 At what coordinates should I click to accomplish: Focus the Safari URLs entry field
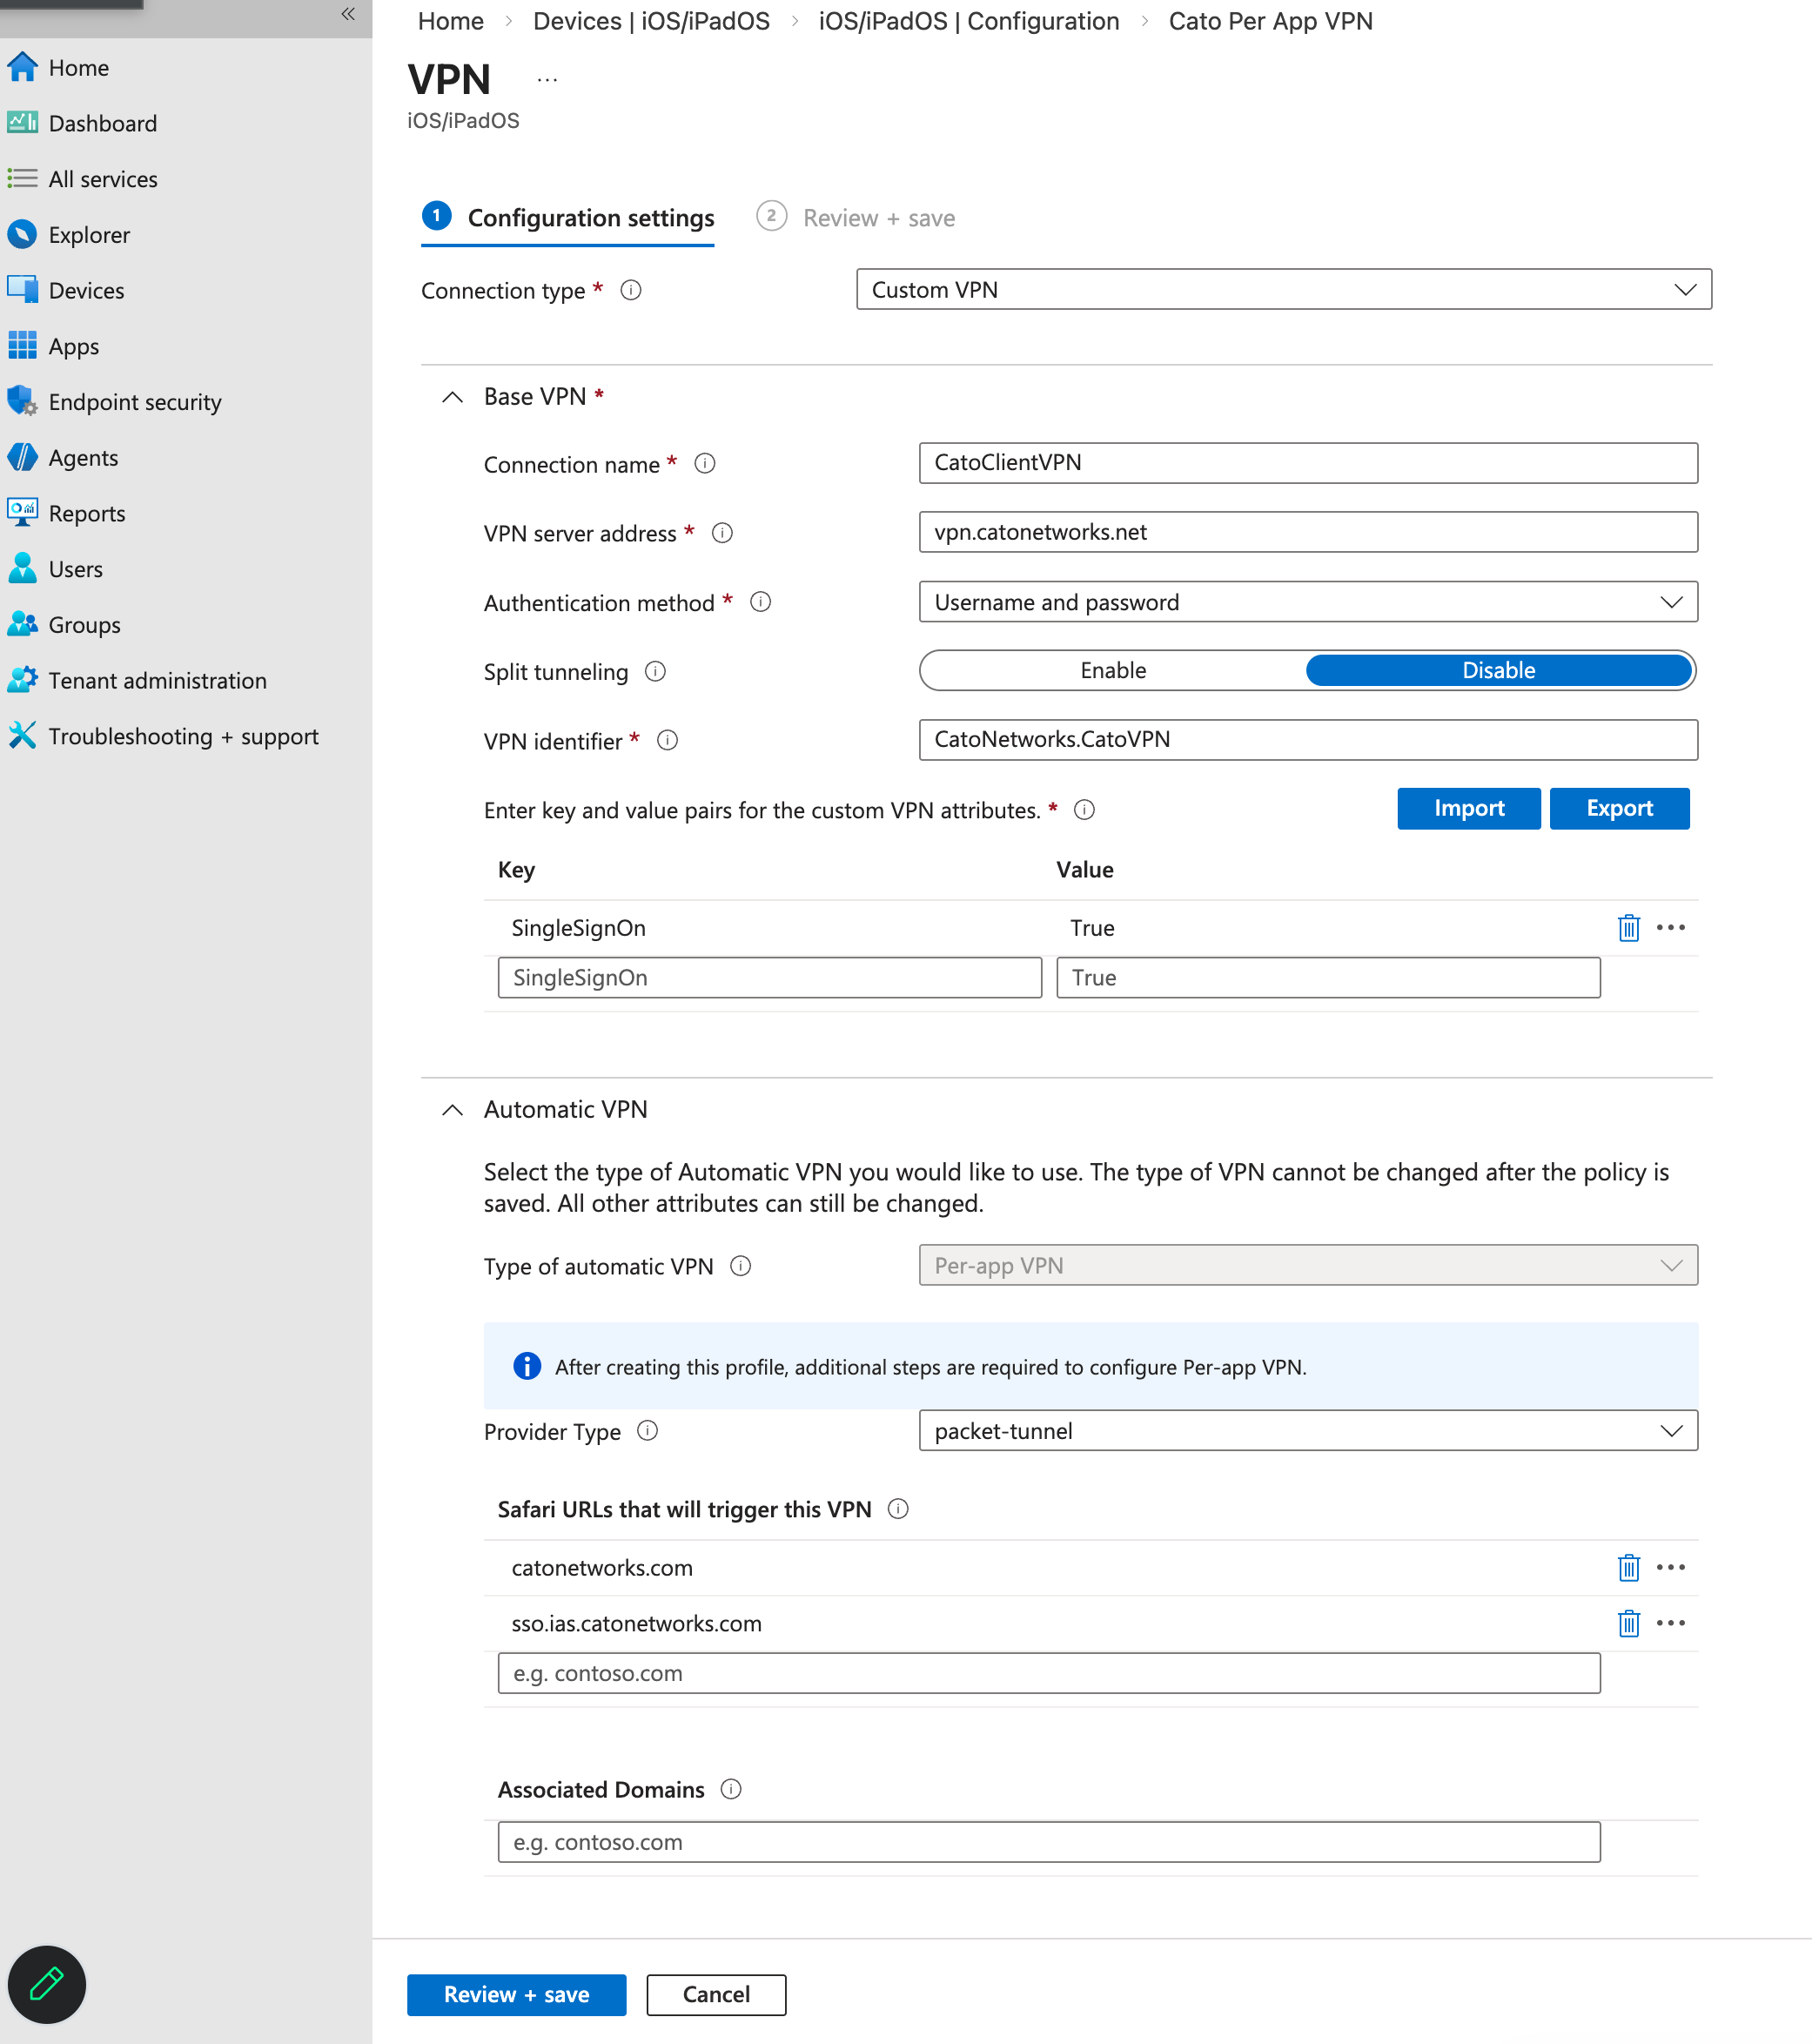1049,1673
